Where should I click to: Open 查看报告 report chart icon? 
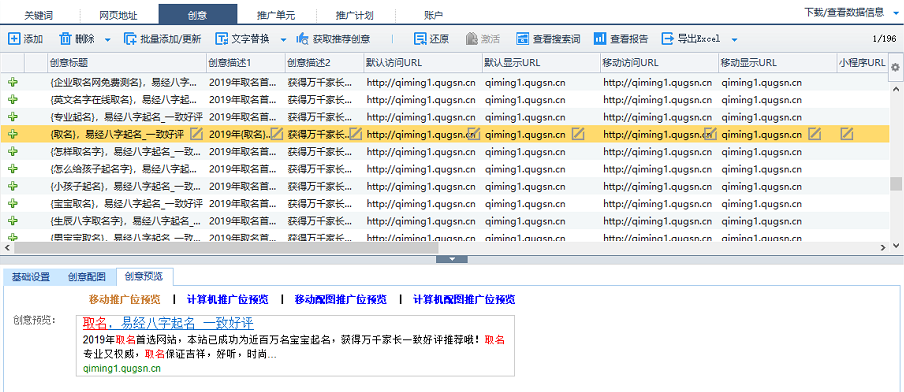click(x=600, y=39)
